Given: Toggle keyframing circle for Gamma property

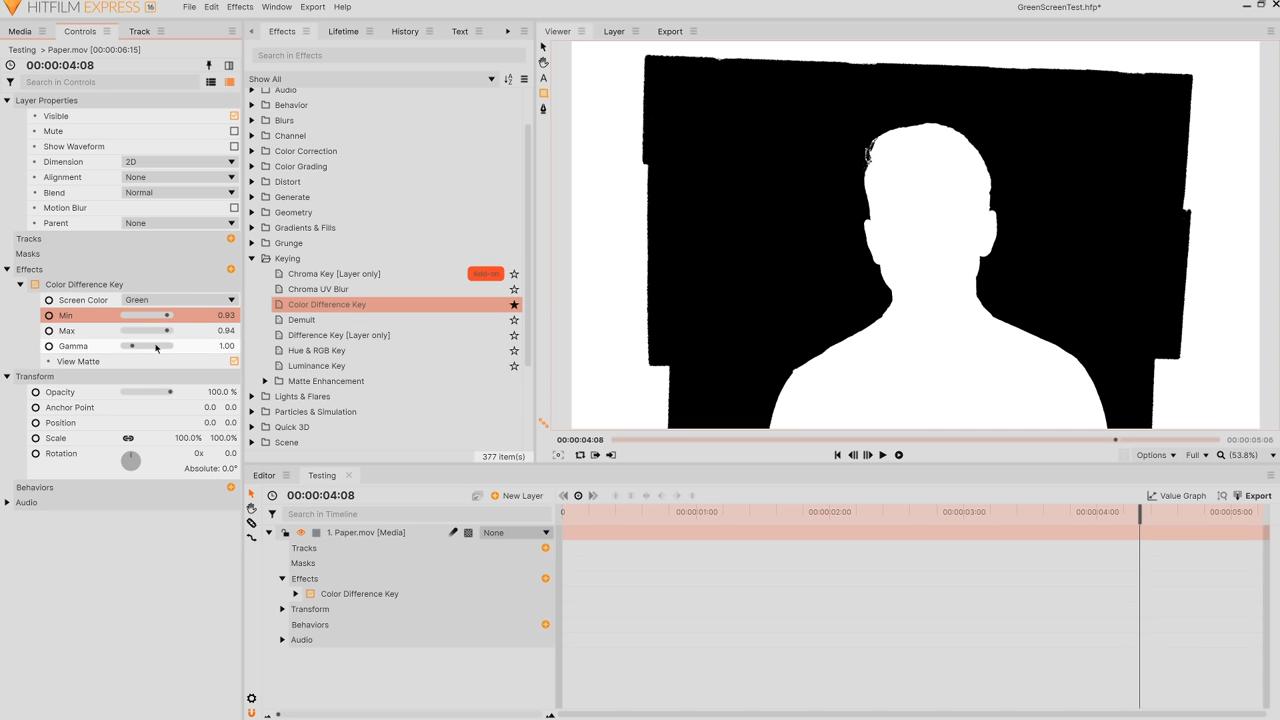Looking at the screenshot, I should click(49, 346).
